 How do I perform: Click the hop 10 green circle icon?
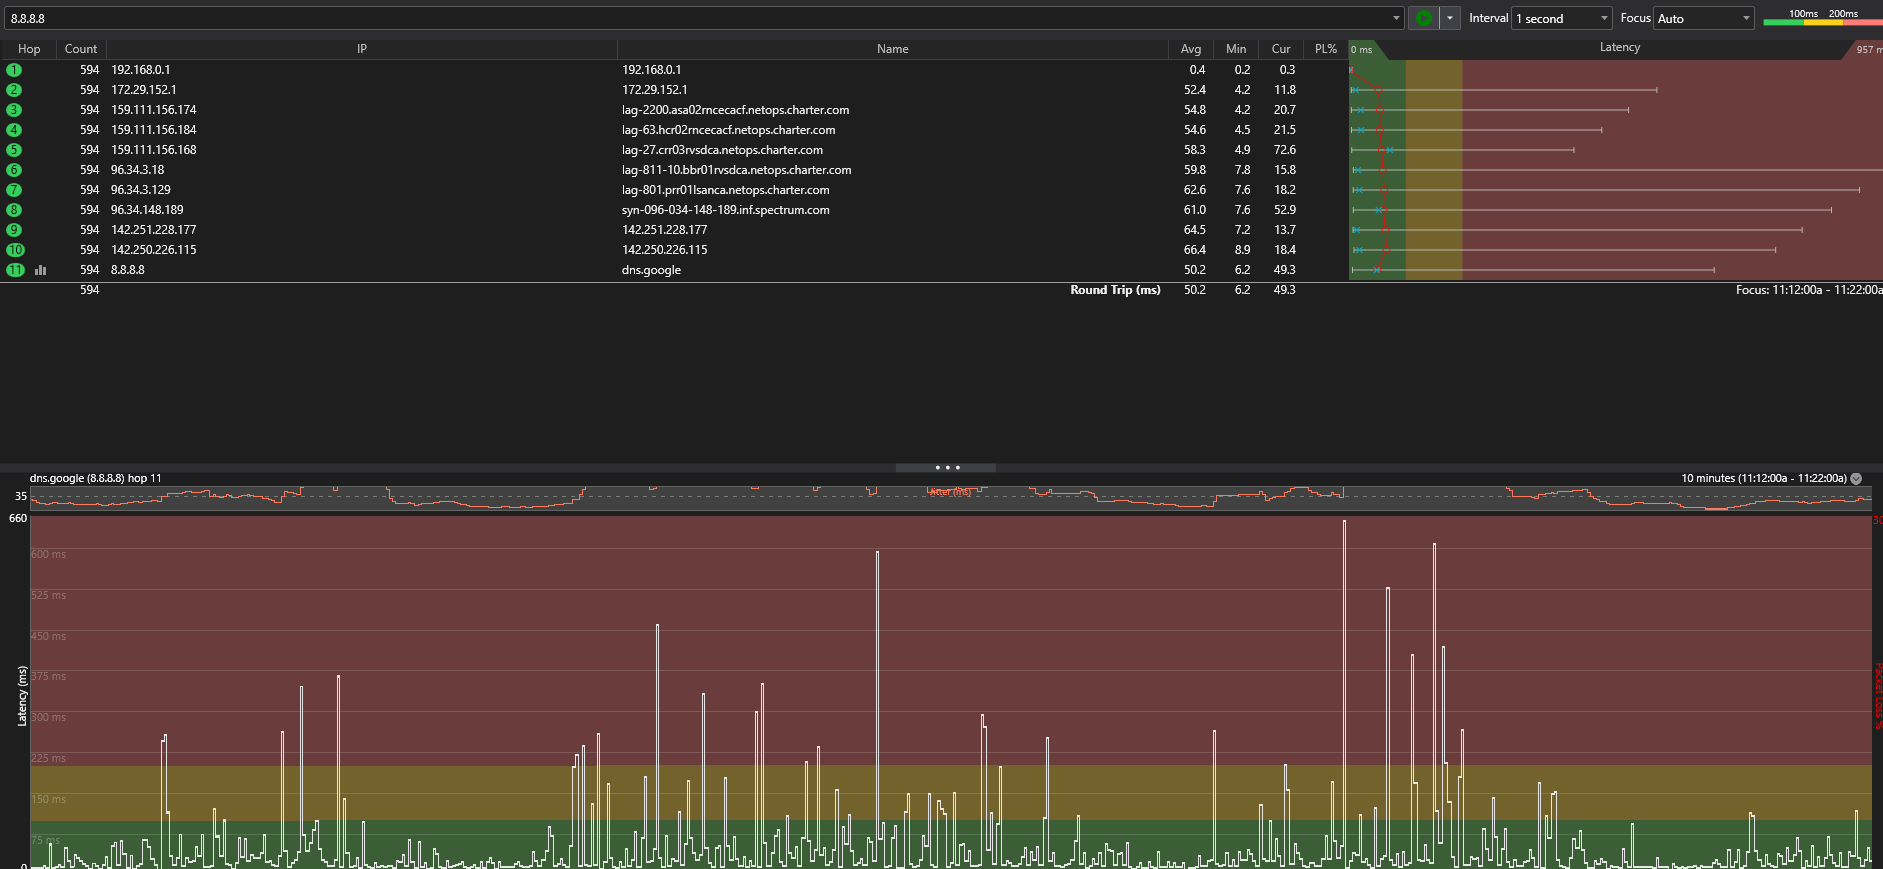coord(15,250)
